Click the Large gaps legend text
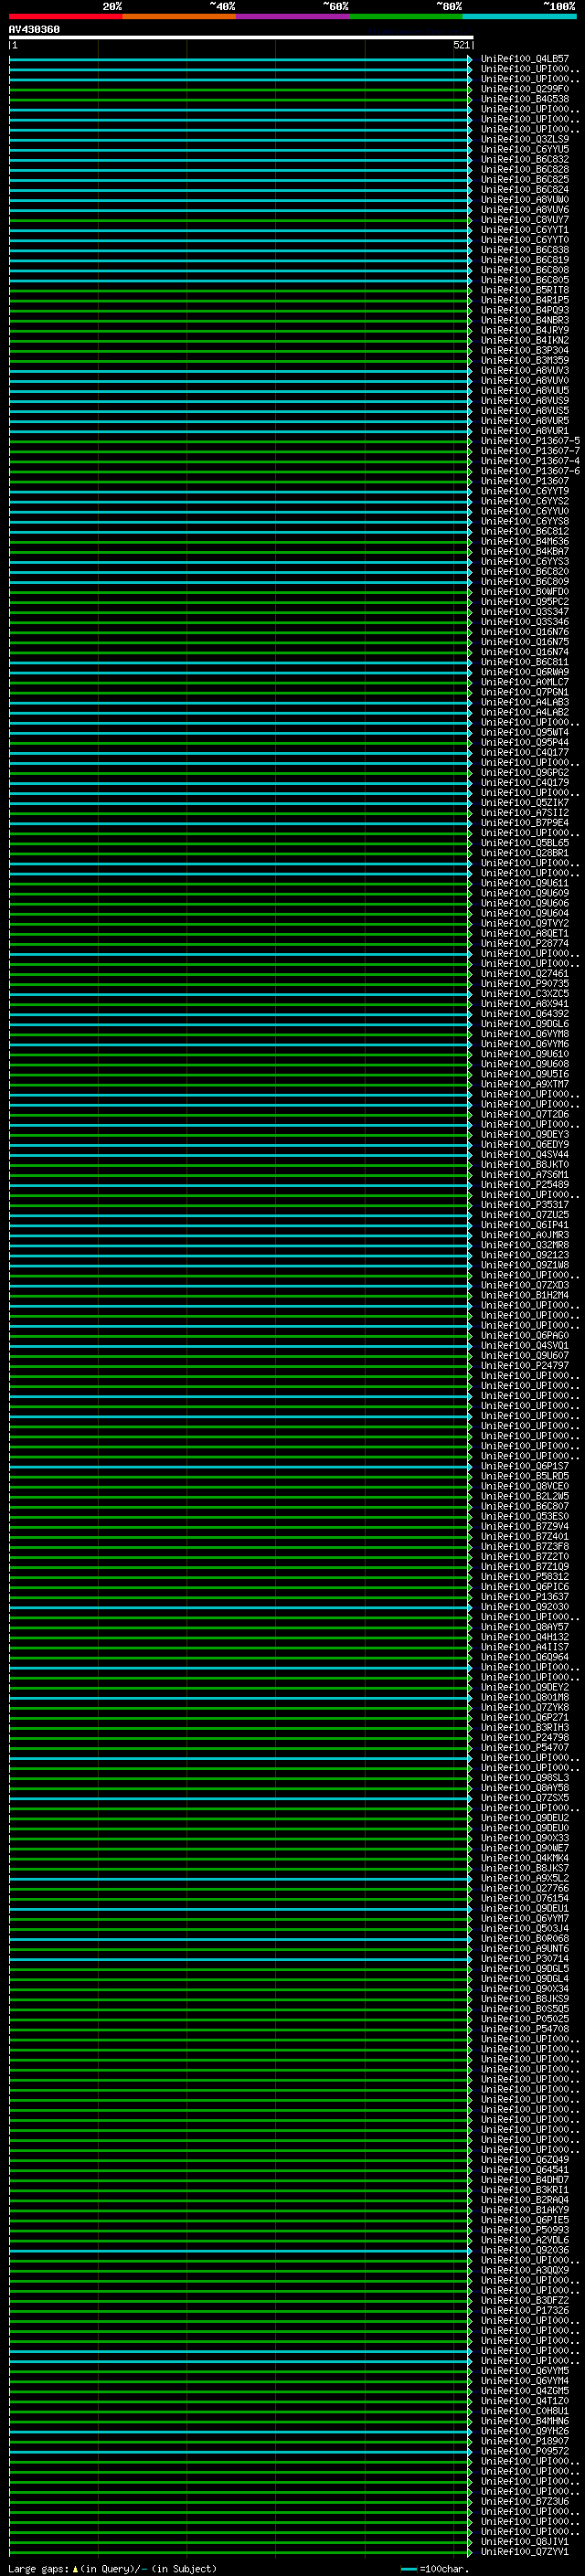Image resolution: width=585 pixels, height=2576 pixels. pyautogui.click(x=112, y=2569)
